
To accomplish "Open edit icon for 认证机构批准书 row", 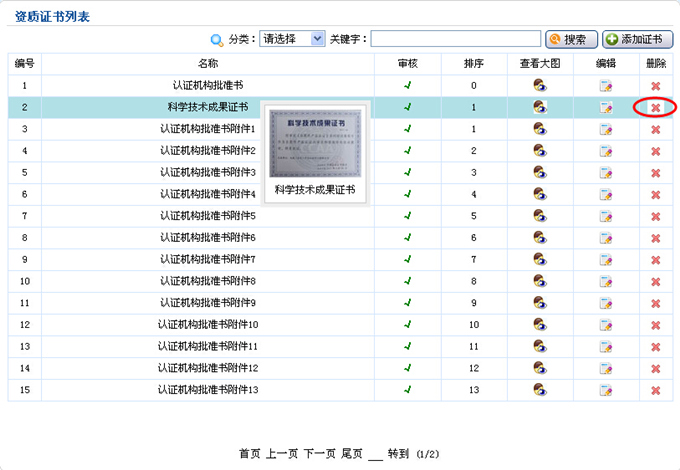I will (606, 86).
